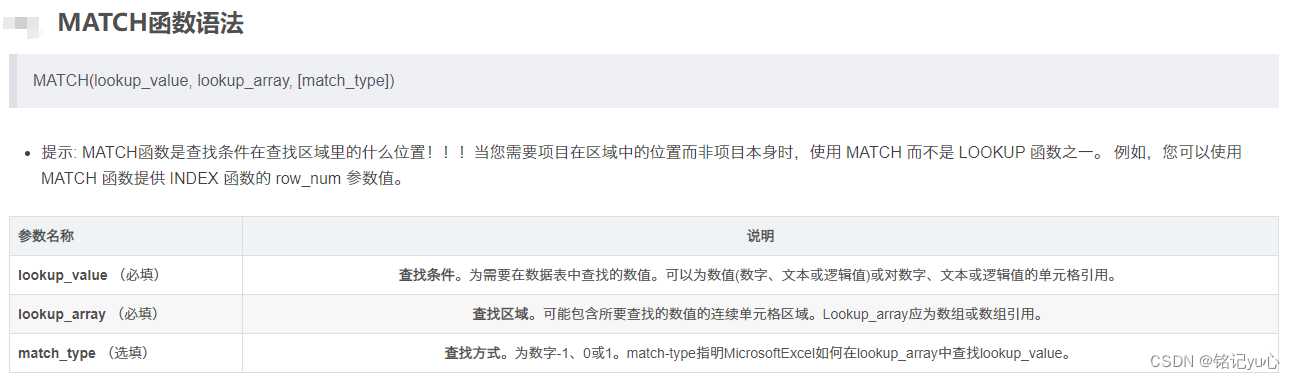Click [match_type] in the syntax line
This screenshot has width=1295, height=380.
point(343,81)
